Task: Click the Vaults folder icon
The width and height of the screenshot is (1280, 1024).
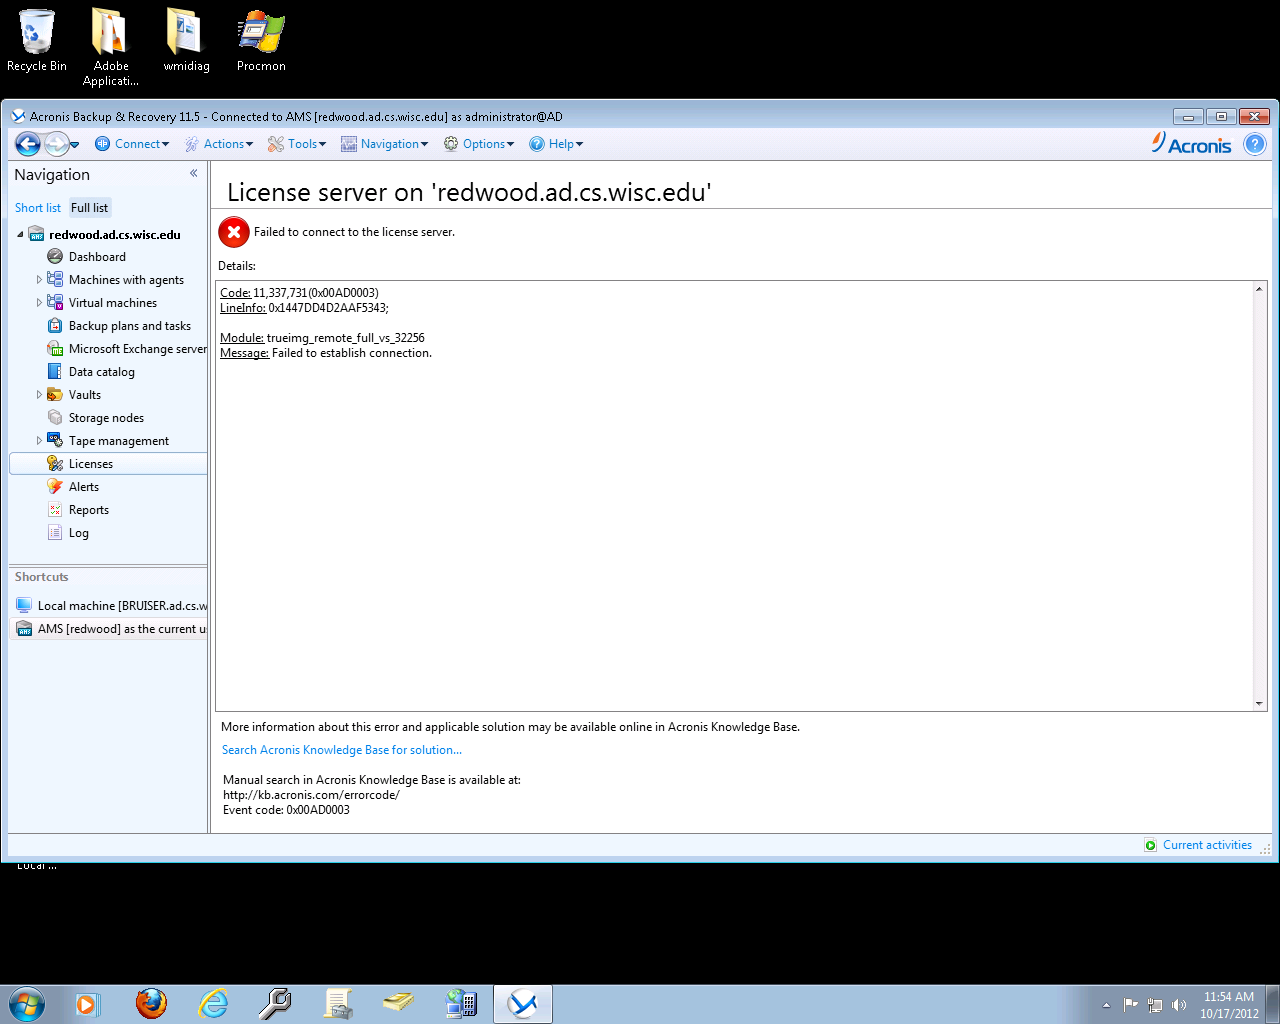Action: tap(55, 395)
